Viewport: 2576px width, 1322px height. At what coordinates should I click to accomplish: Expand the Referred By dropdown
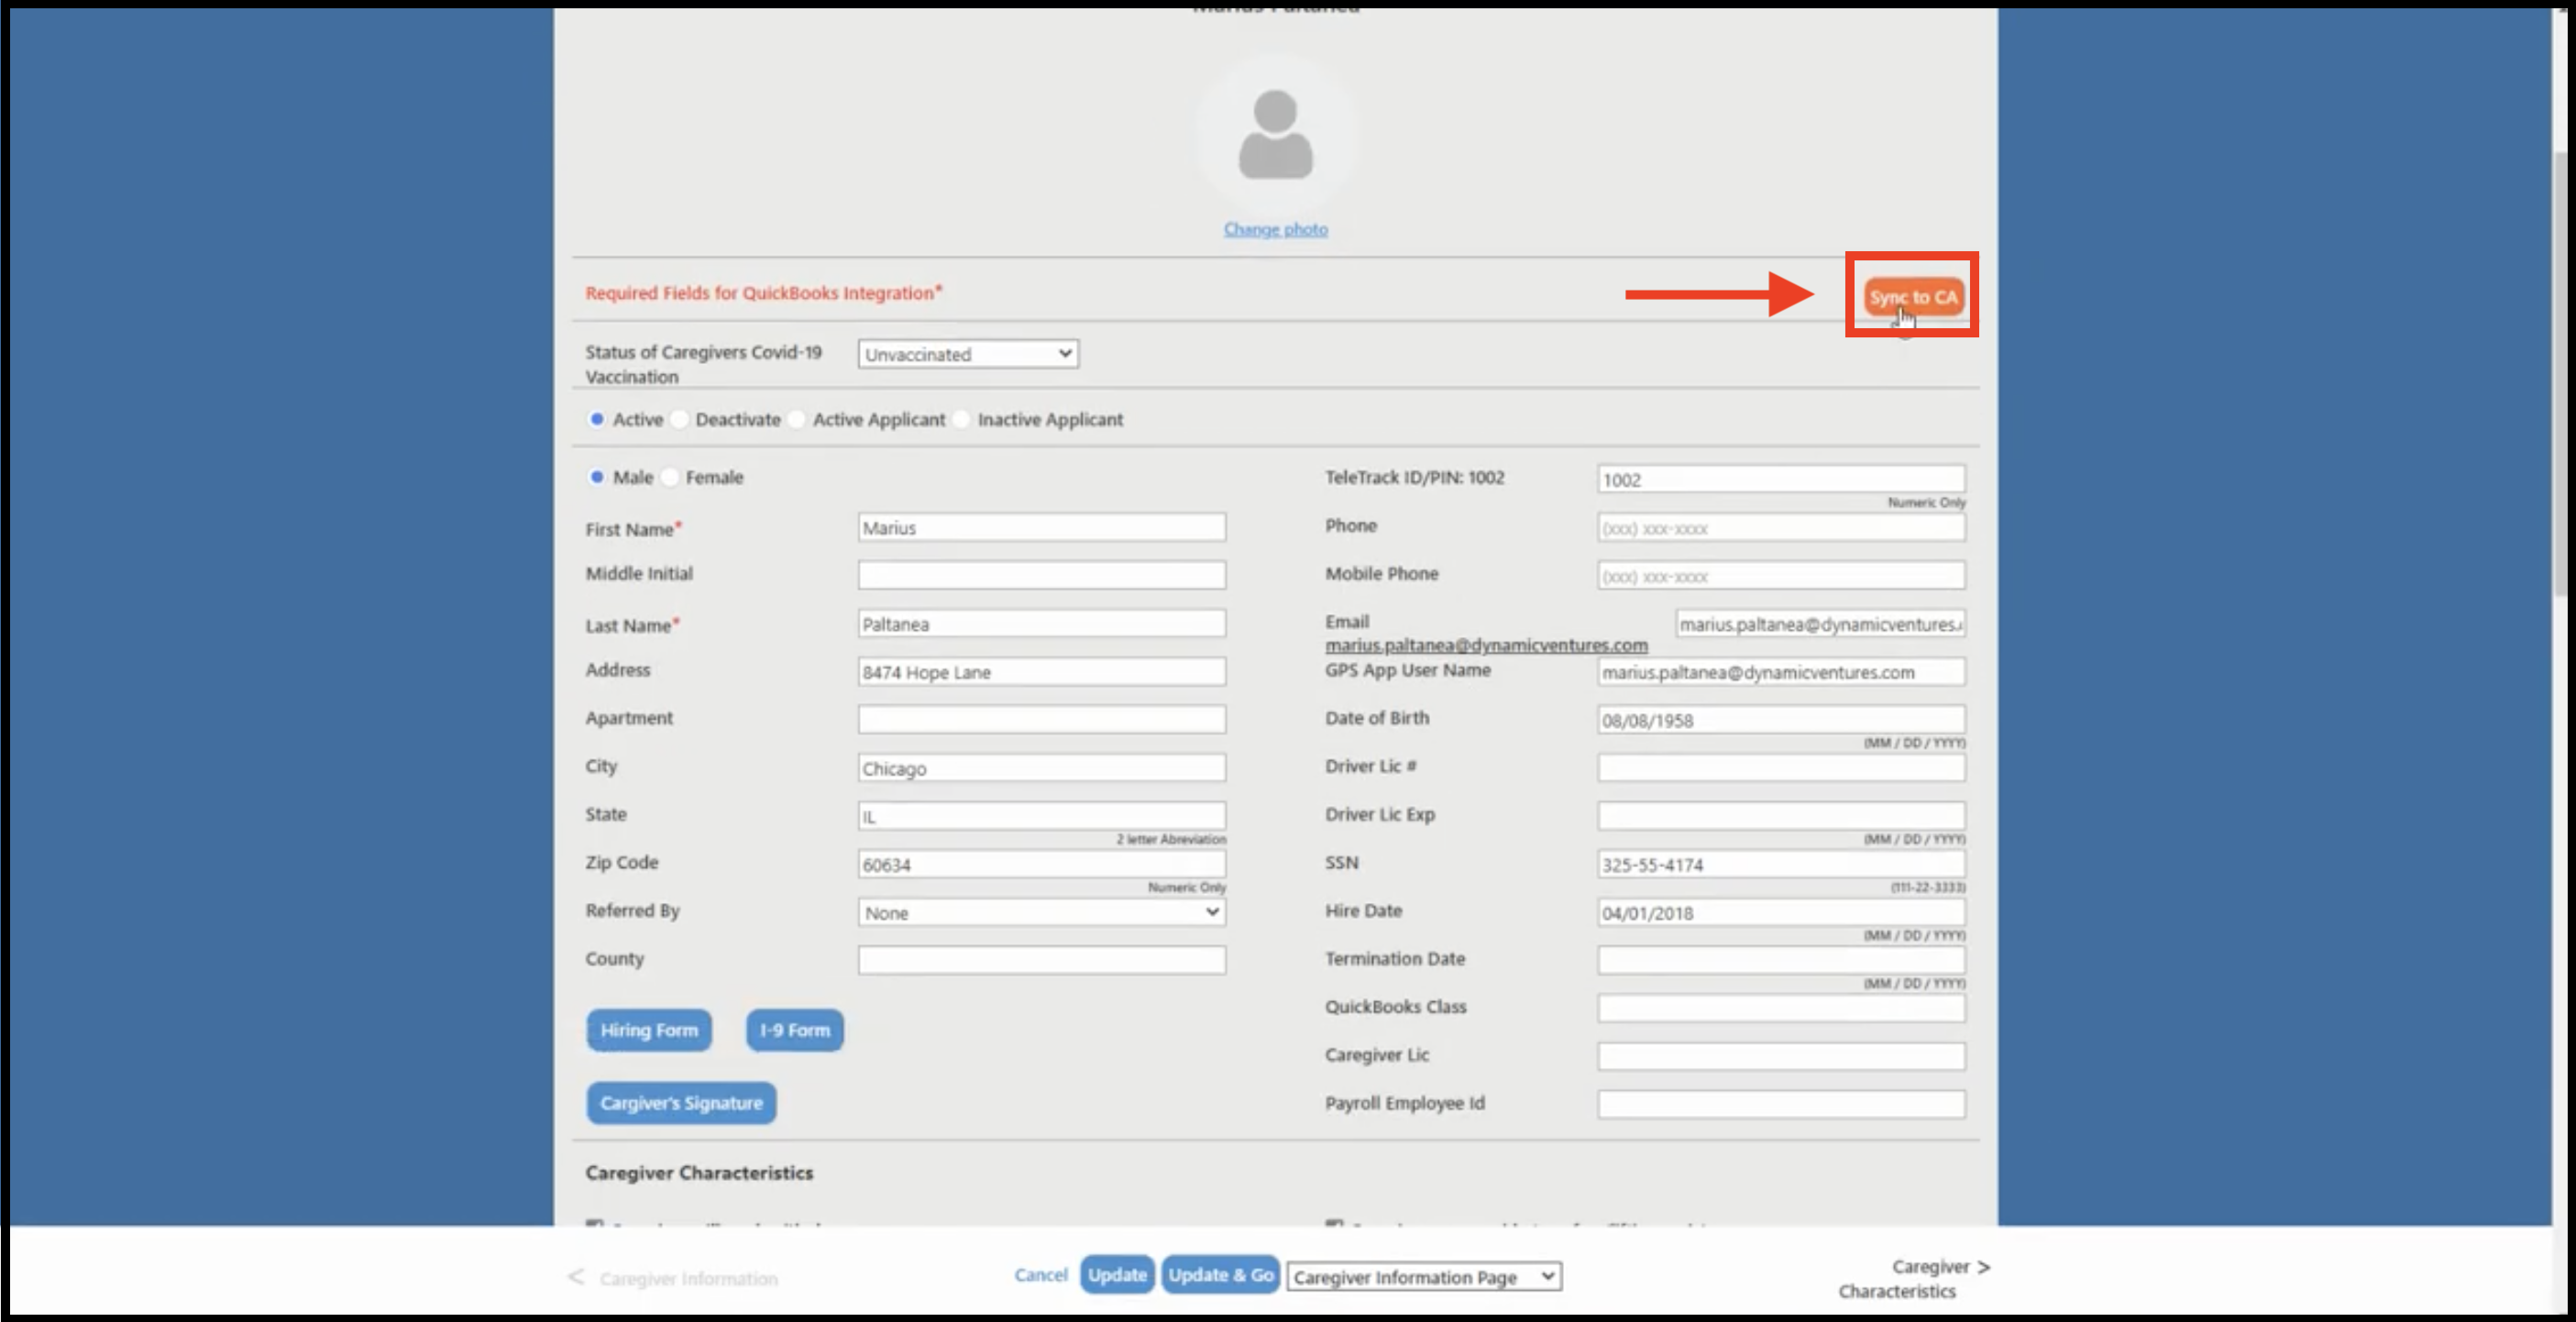[x=1040, y=913]
